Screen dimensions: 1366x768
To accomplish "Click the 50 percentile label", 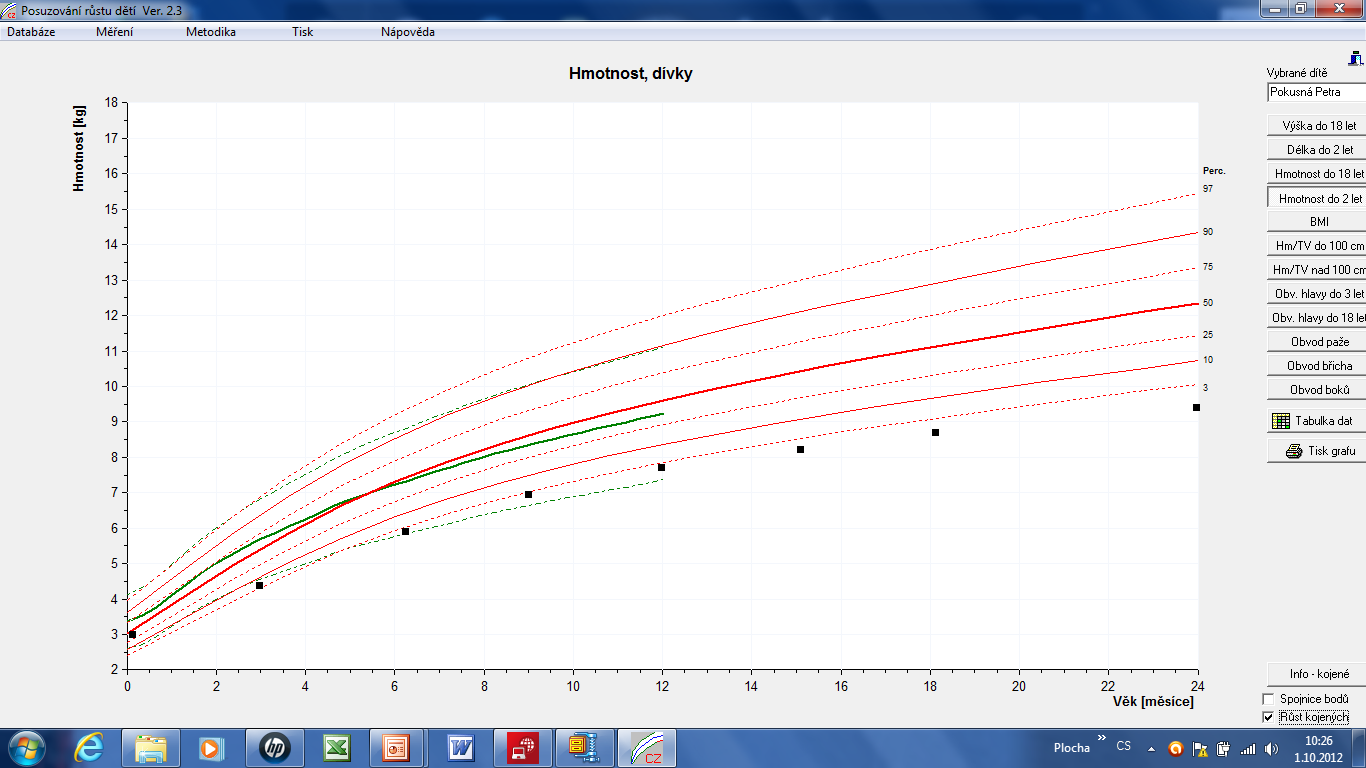I will tap(1208, 302).
